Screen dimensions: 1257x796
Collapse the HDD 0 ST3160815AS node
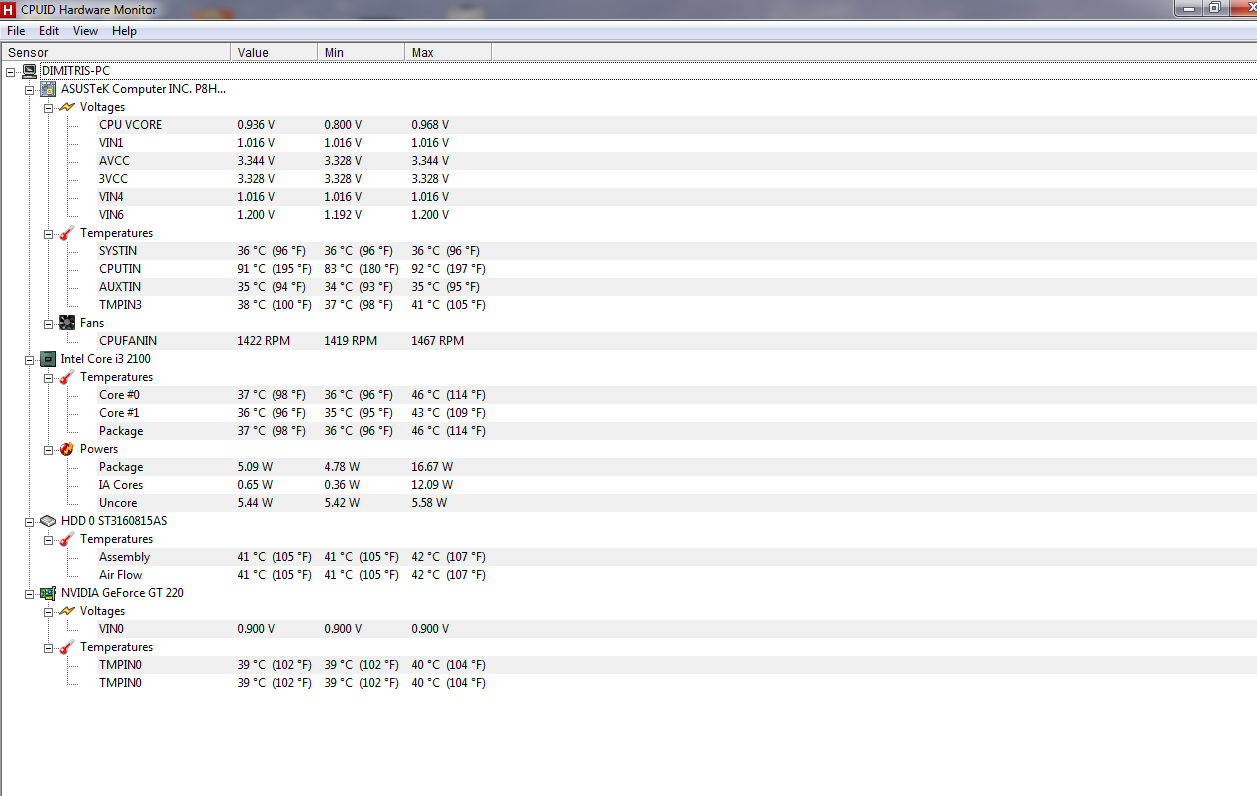(30, 521)
